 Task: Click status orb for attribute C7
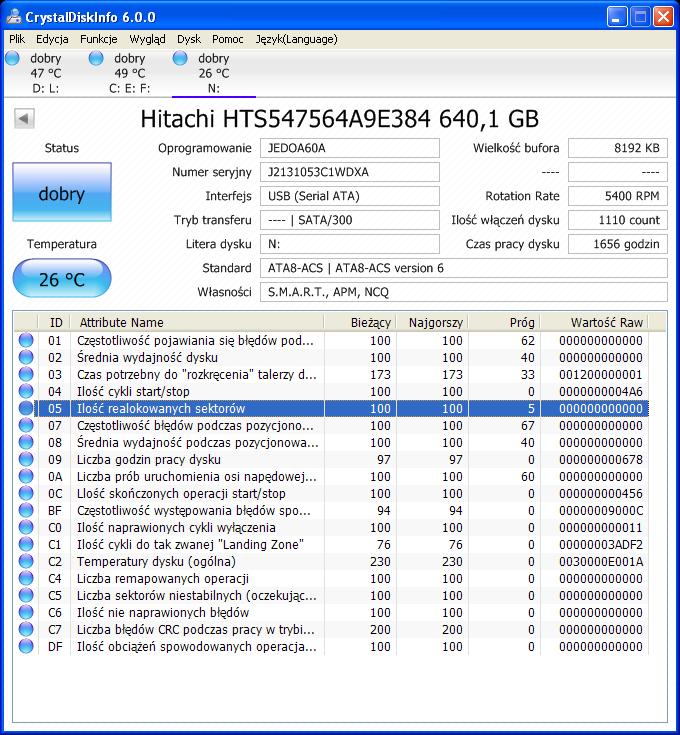point(26,629)
